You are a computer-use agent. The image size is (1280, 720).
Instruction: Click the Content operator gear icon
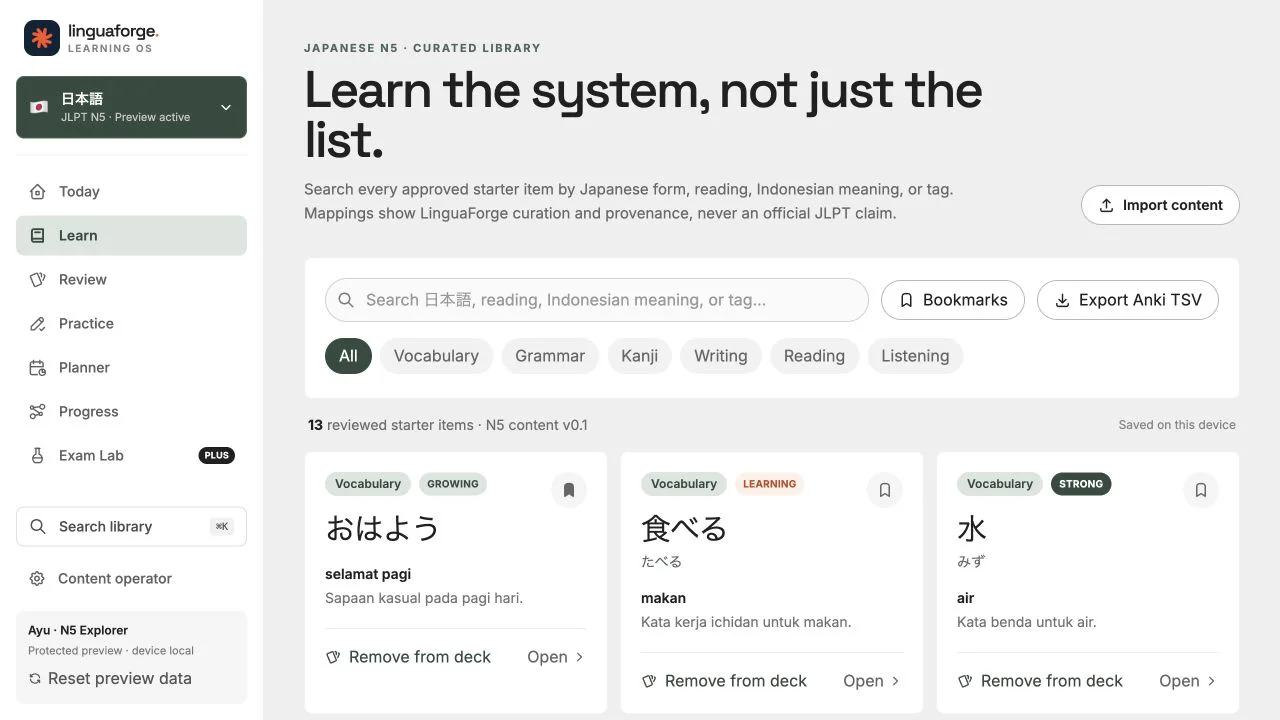pyautogui.click(x=37, y=578)
